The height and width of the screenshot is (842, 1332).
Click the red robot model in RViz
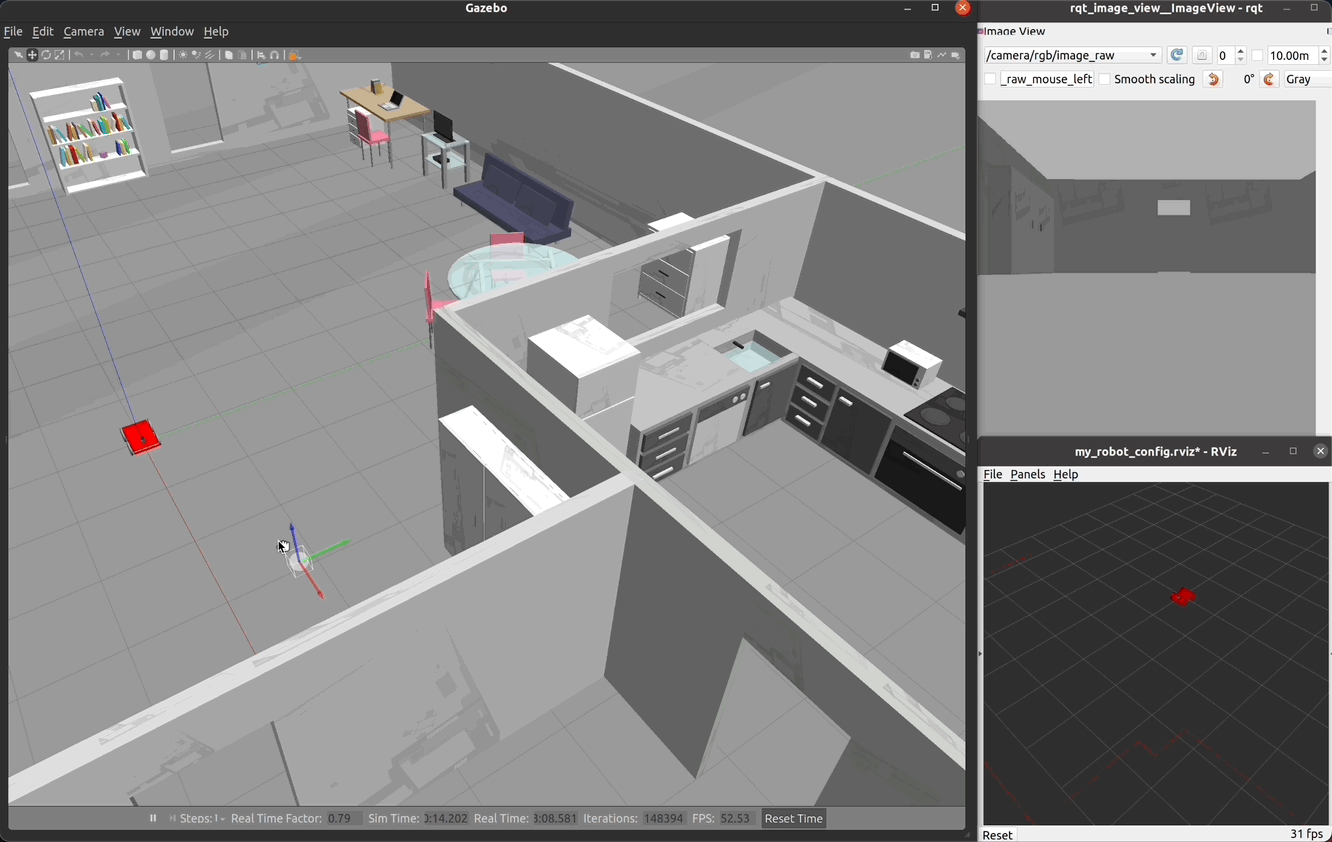point(1183,597)
